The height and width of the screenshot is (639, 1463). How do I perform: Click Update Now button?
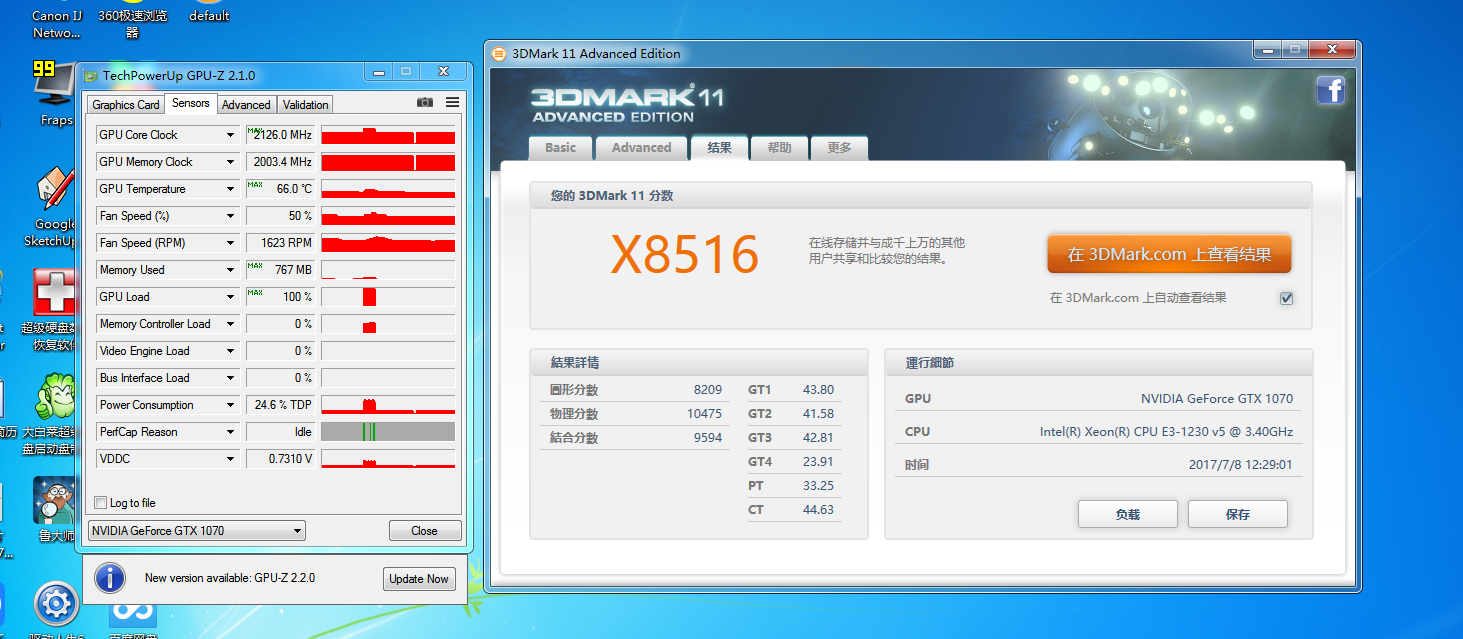[x=419, y=579]
